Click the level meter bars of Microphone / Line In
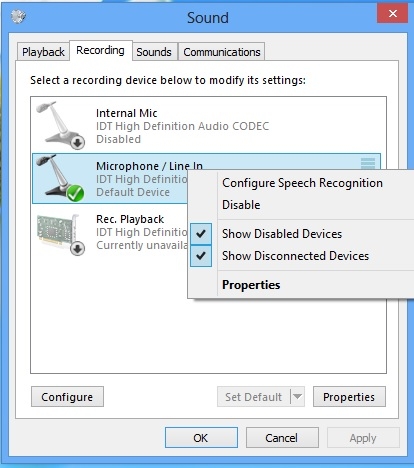 pos(368,164)
